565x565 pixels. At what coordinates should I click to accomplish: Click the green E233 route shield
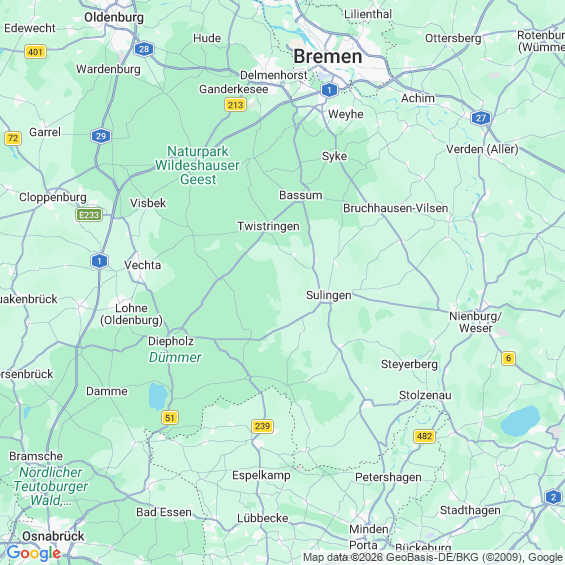click(89, 215)
